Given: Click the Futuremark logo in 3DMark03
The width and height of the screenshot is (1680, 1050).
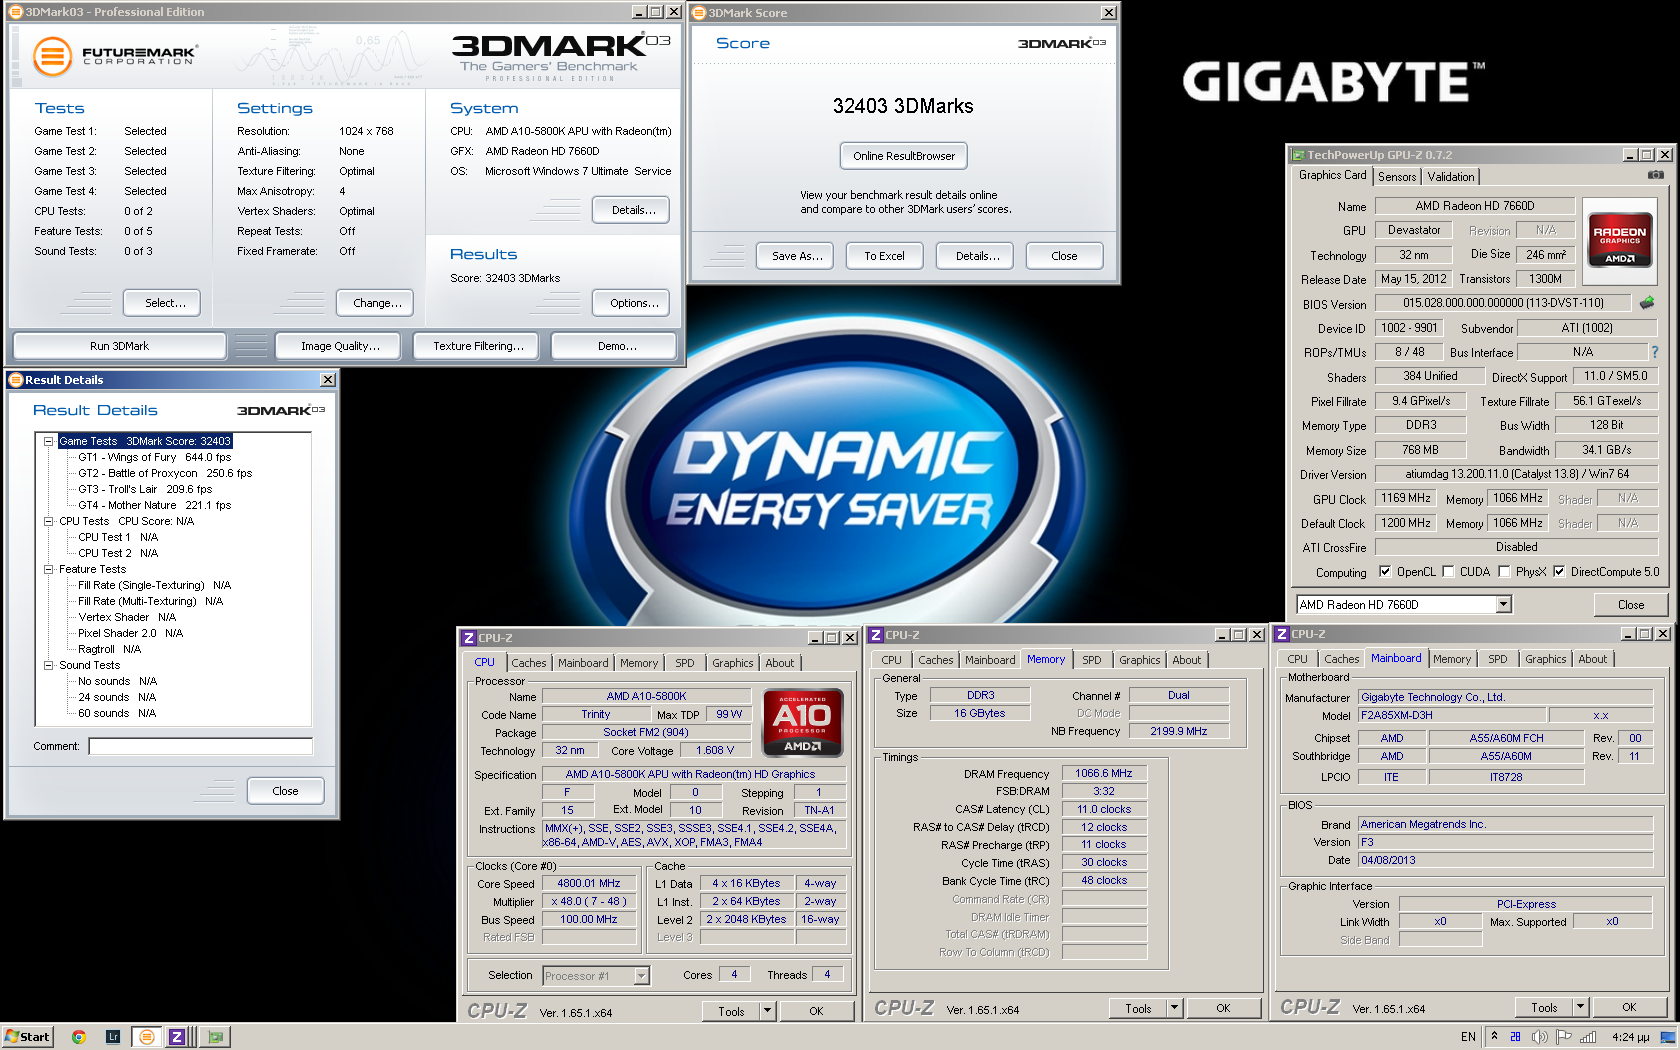Looking at the screenshot, I should [113, 56].
